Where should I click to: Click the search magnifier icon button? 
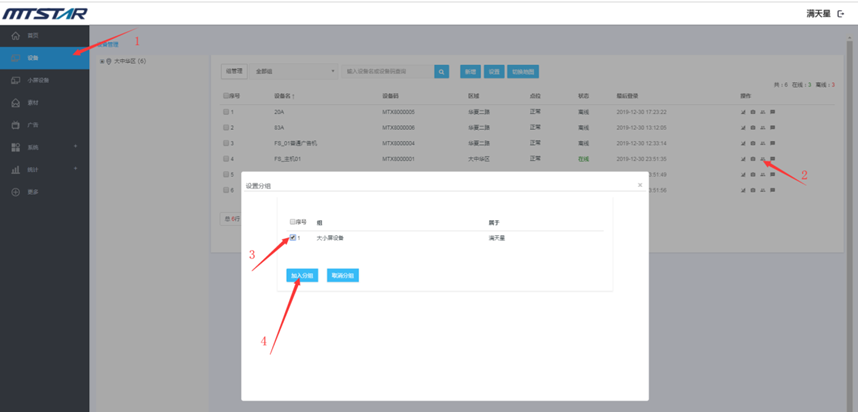[x=441, y=72]
